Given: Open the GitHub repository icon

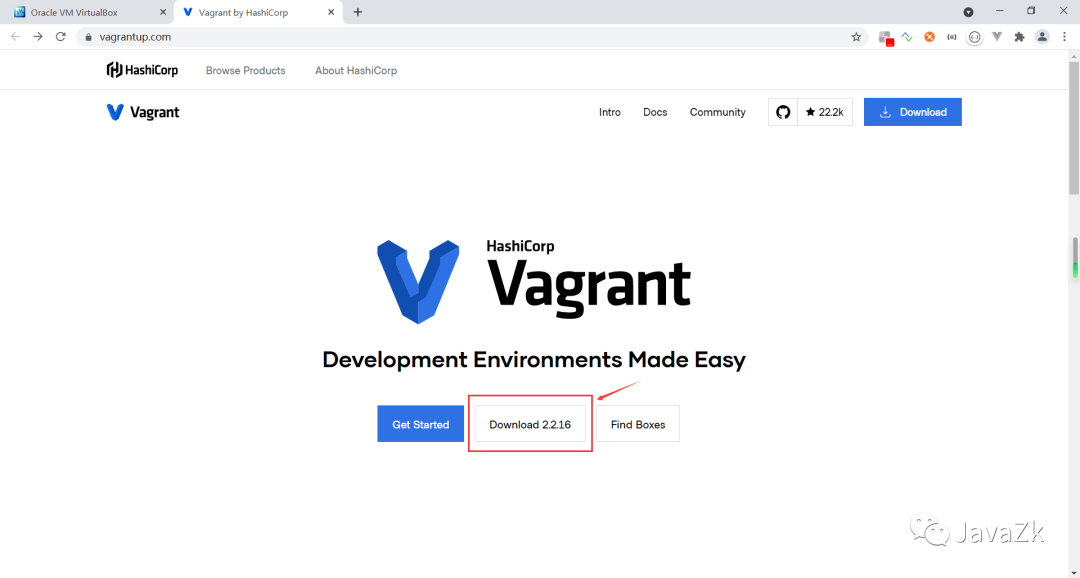Looking at the screenshot, I should point(783,112).
